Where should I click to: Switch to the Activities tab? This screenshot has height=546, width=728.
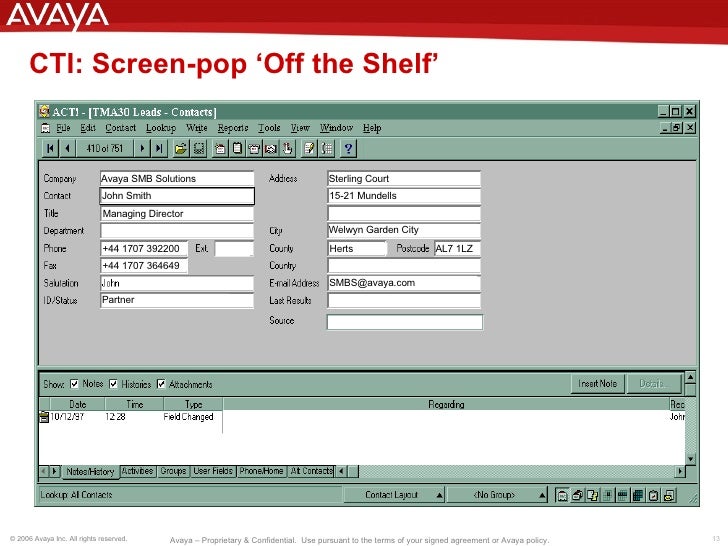(x=137, y=471)
